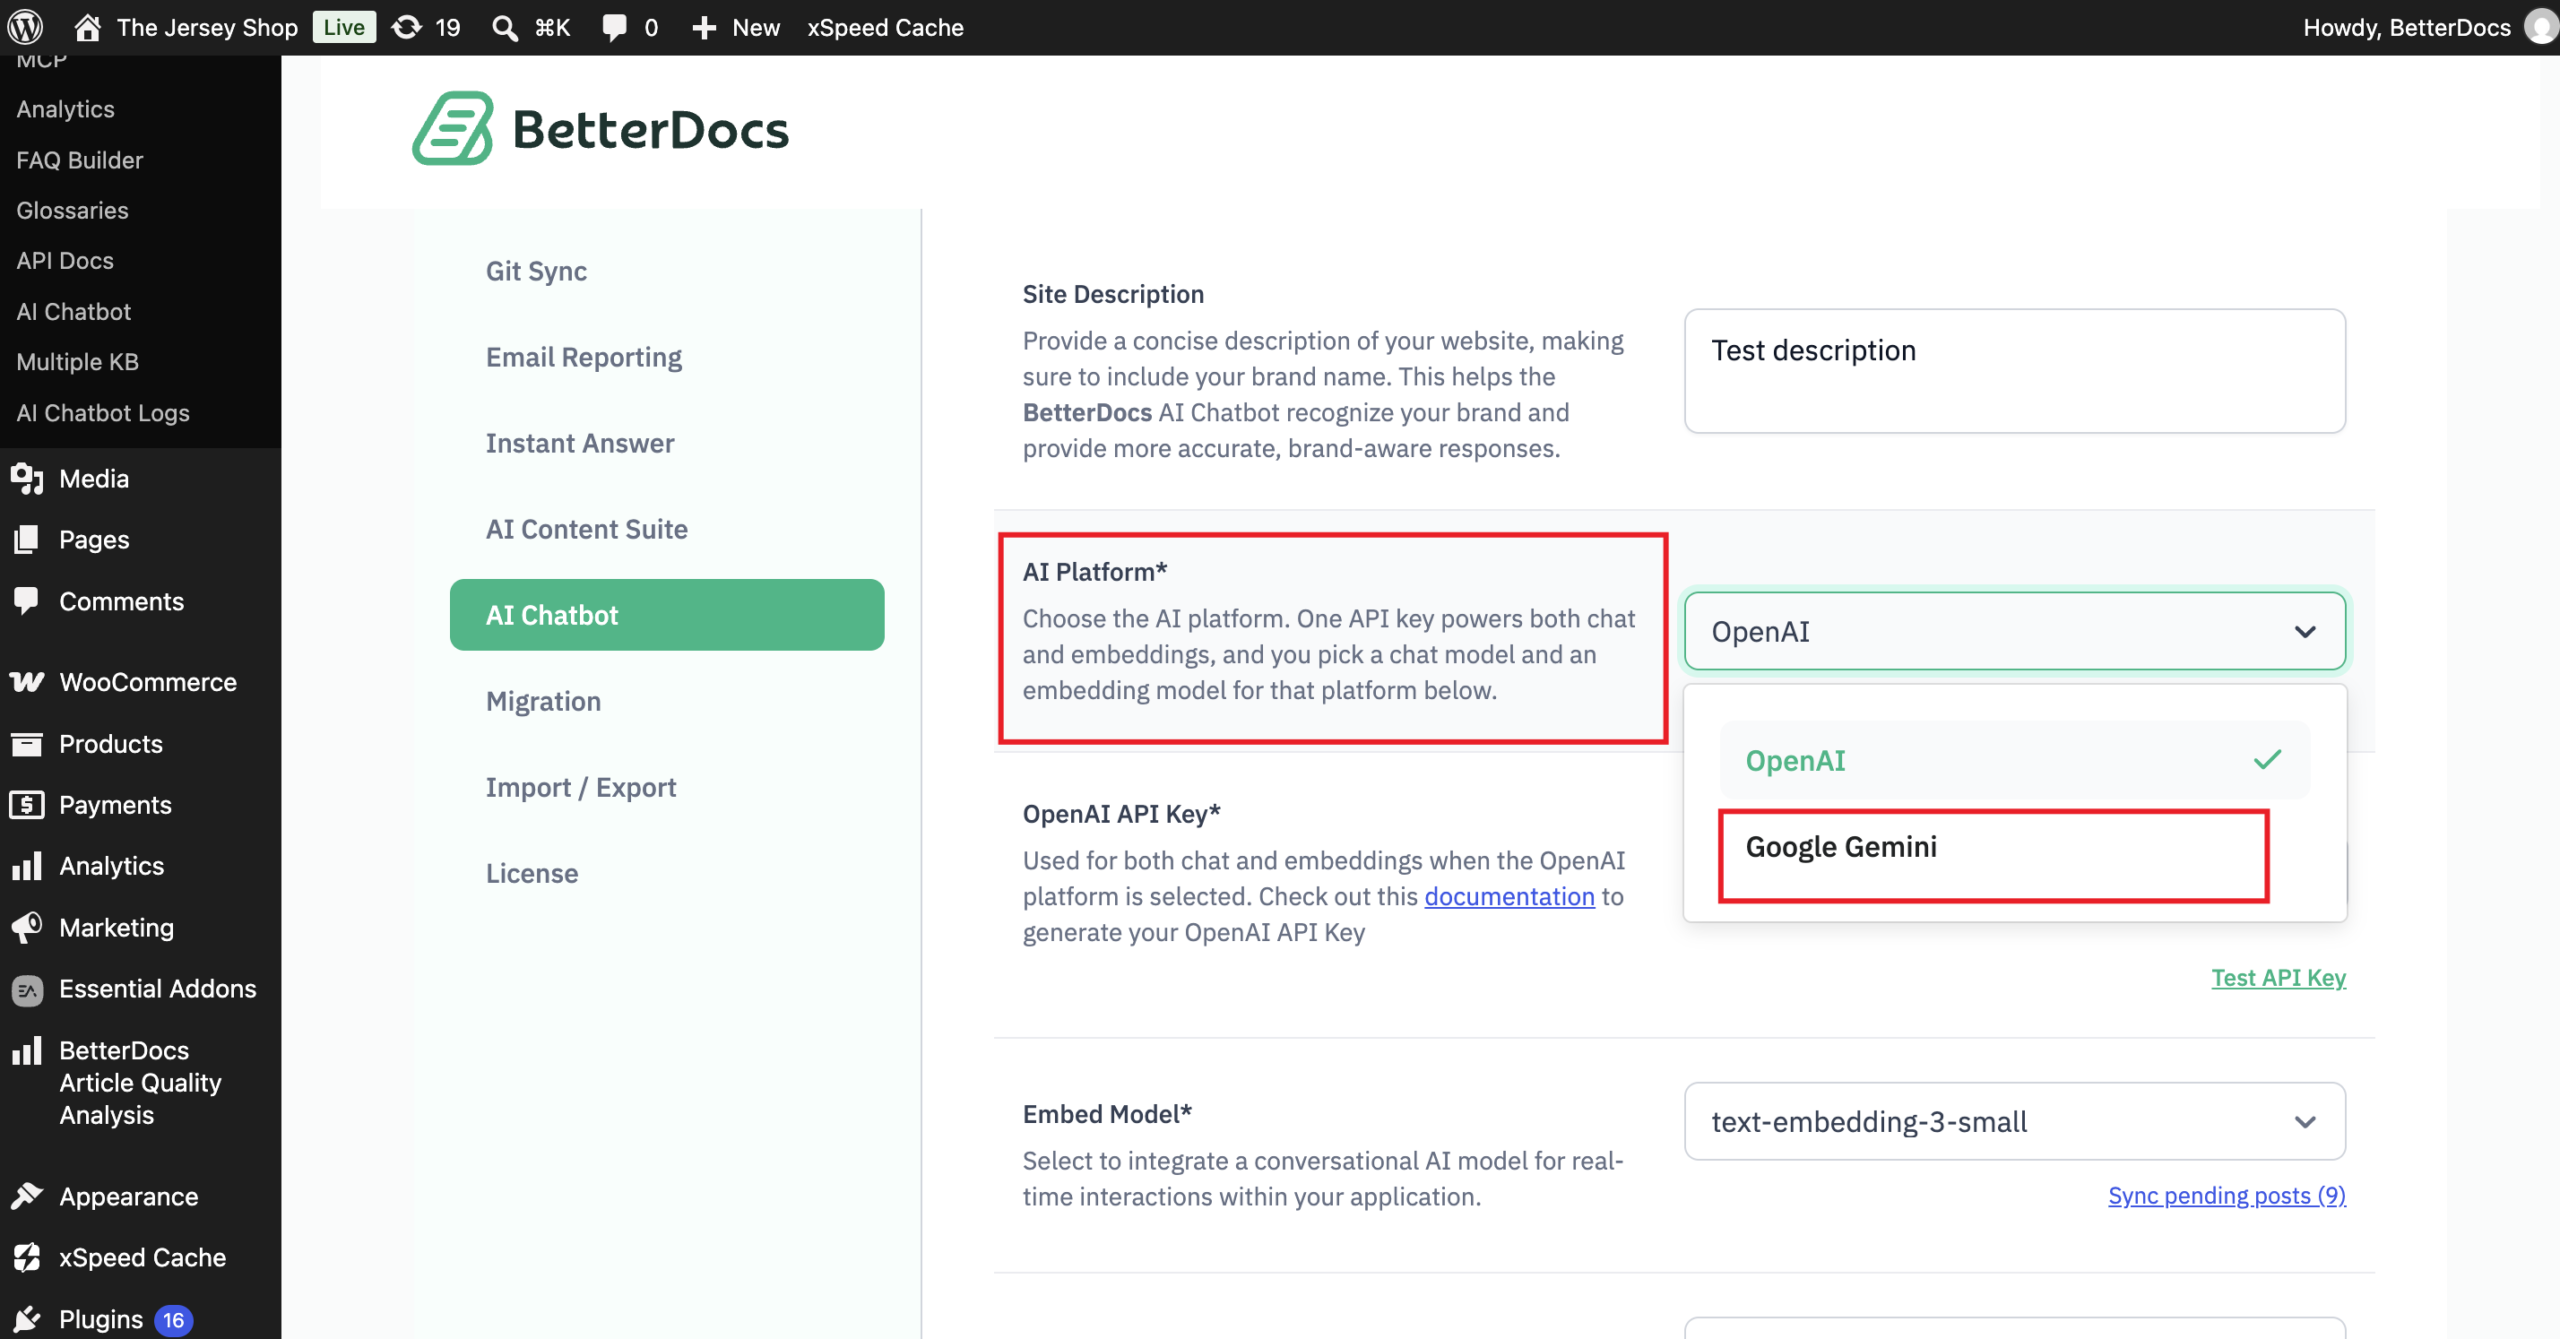2560x1339 pixels.
Task: Click the BetterDocs Article Quality Analysis icon
Action: (27, 1050)
